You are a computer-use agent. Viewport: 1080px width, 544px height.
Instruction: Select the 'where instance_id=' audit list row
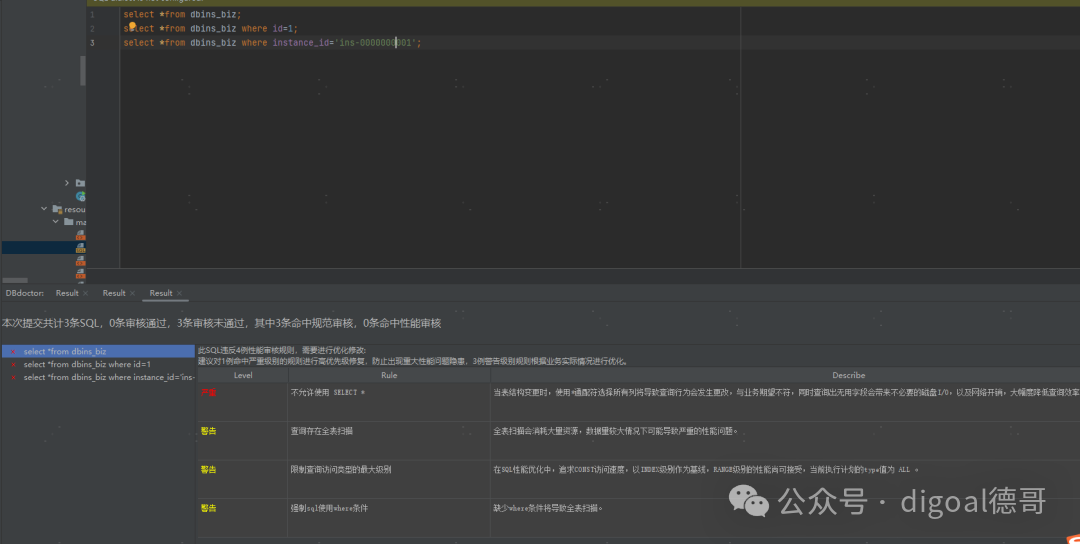(x=98, y=377)
